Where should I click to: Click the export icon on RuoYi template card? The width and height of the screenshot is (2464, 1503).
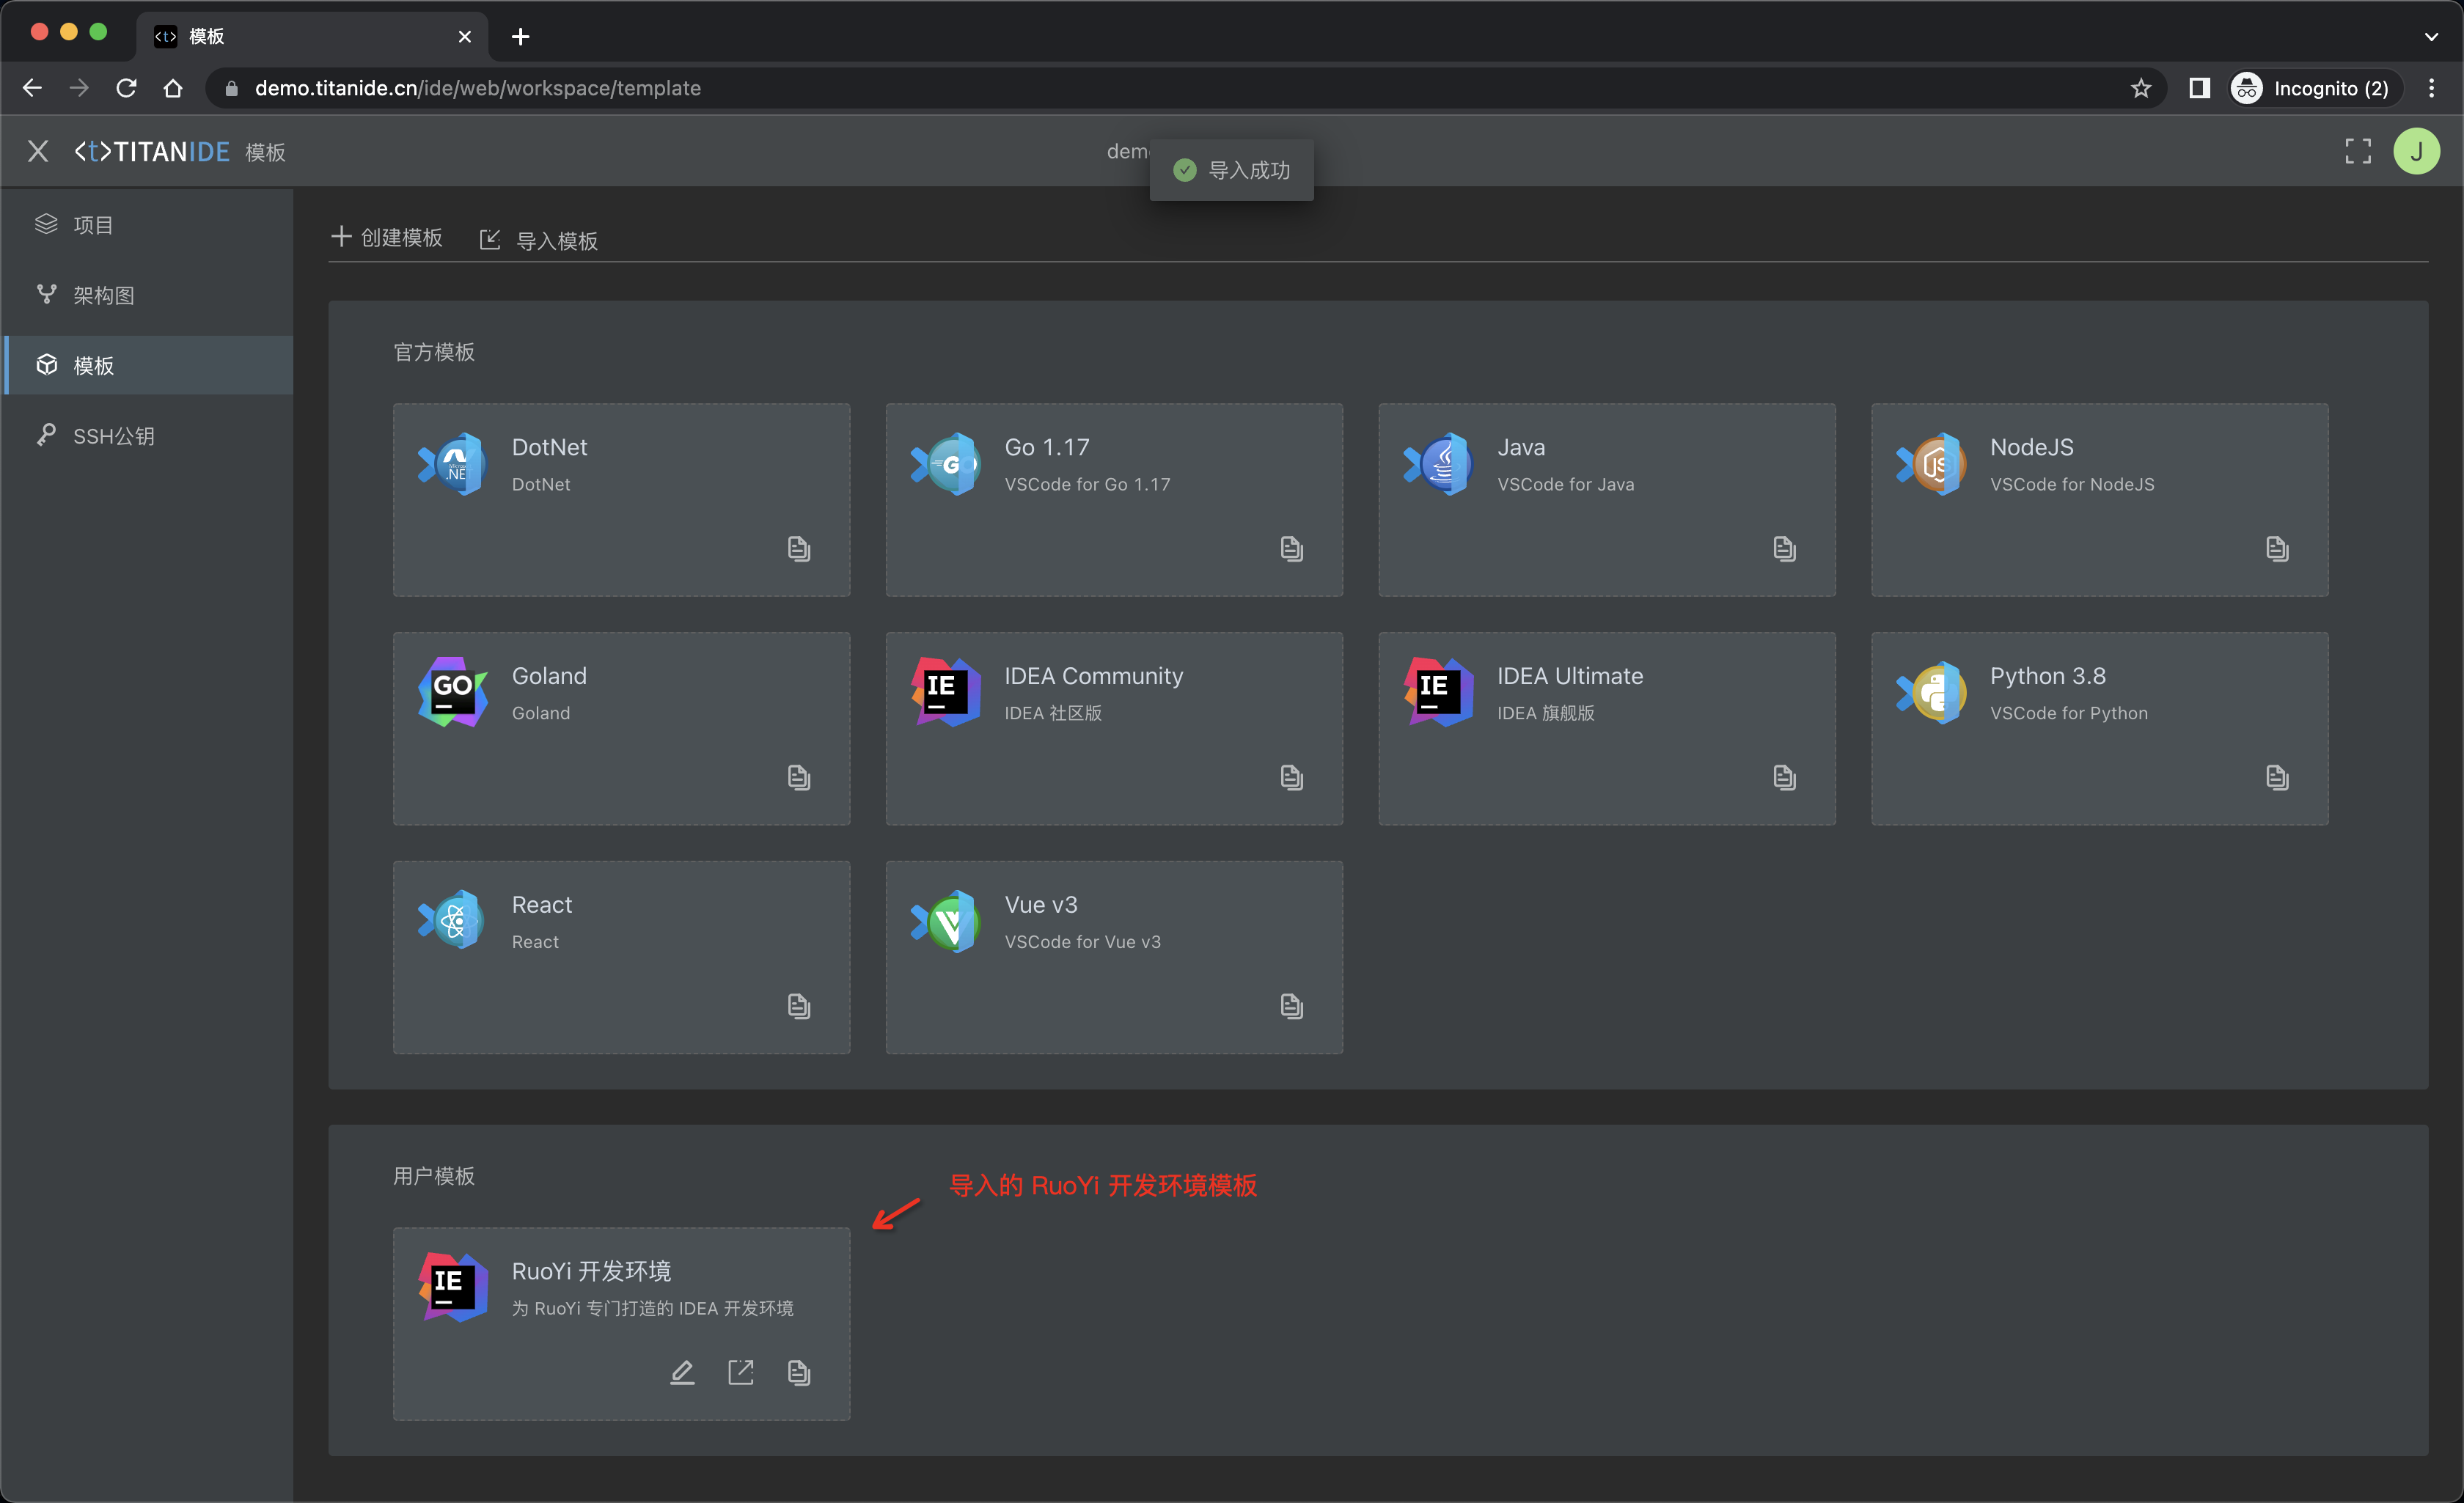click(x=740, y=1372)
